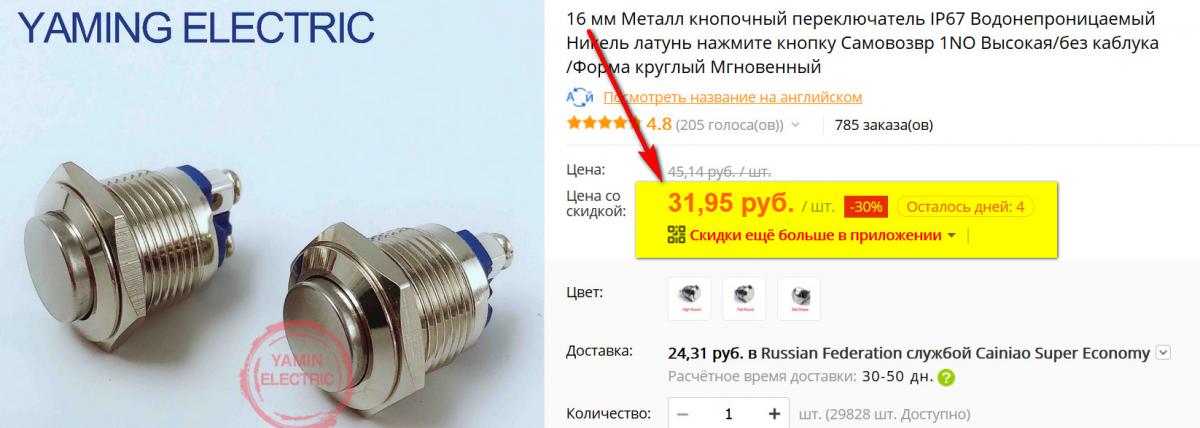Viewport: 1200px width, 428px height.
Task: Click the five-star rating icons
Action: coord(604,124)
